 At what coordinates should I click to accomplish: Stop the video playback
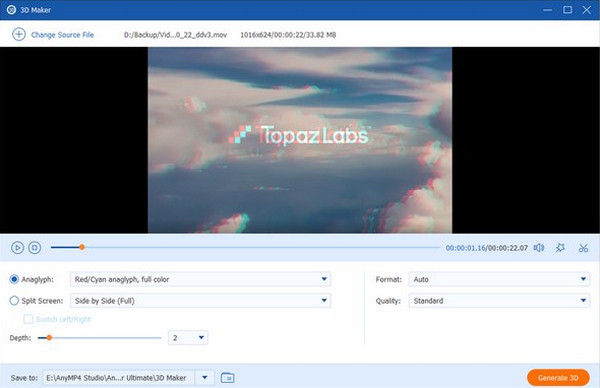pyautogui.click(x=34, y=248)
